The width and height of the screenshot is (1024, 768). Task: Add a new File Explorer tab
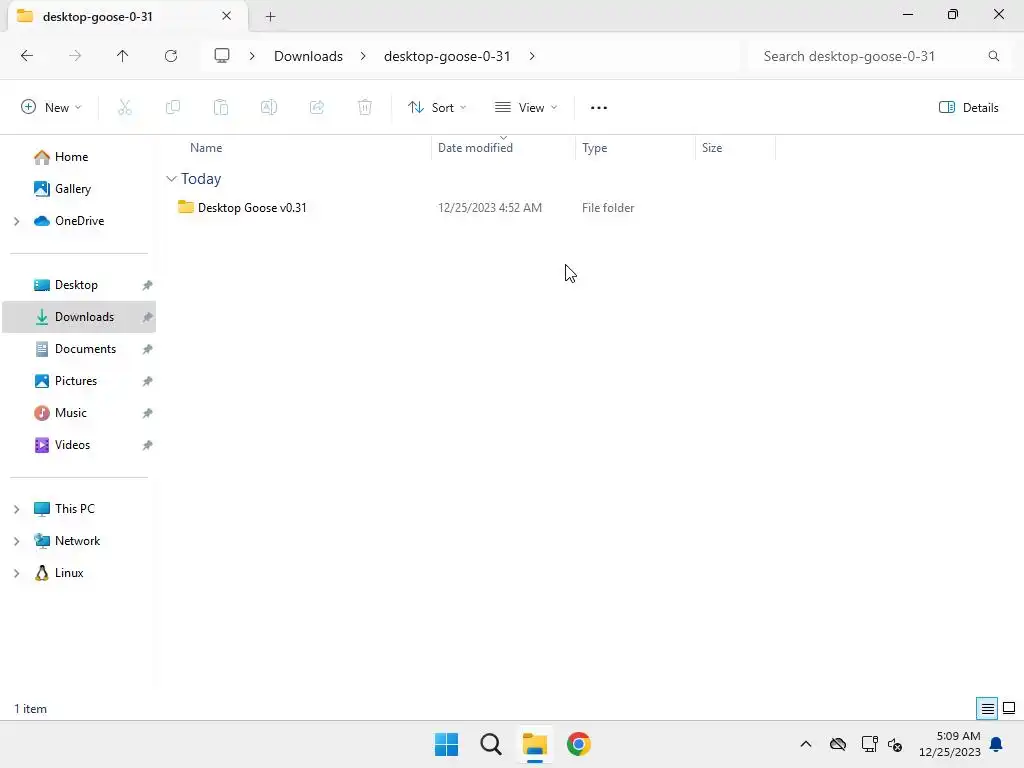270,16
